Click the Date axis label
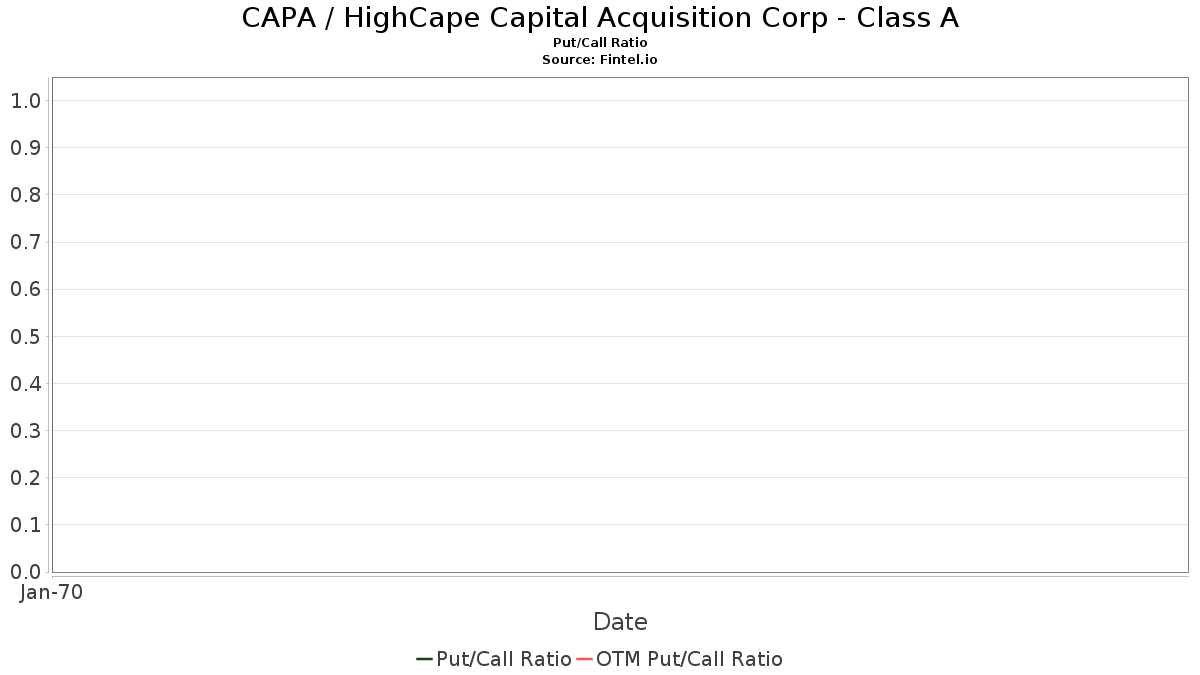 coord(620,622)
